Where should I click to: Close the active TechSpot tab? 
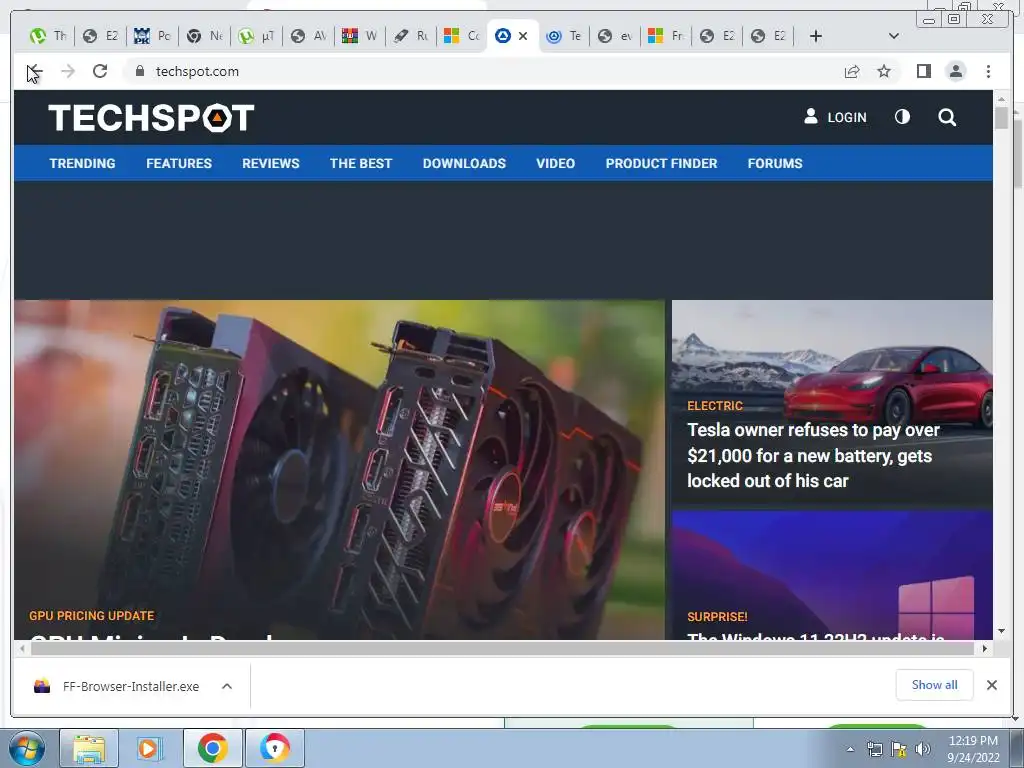coord(523,36)
